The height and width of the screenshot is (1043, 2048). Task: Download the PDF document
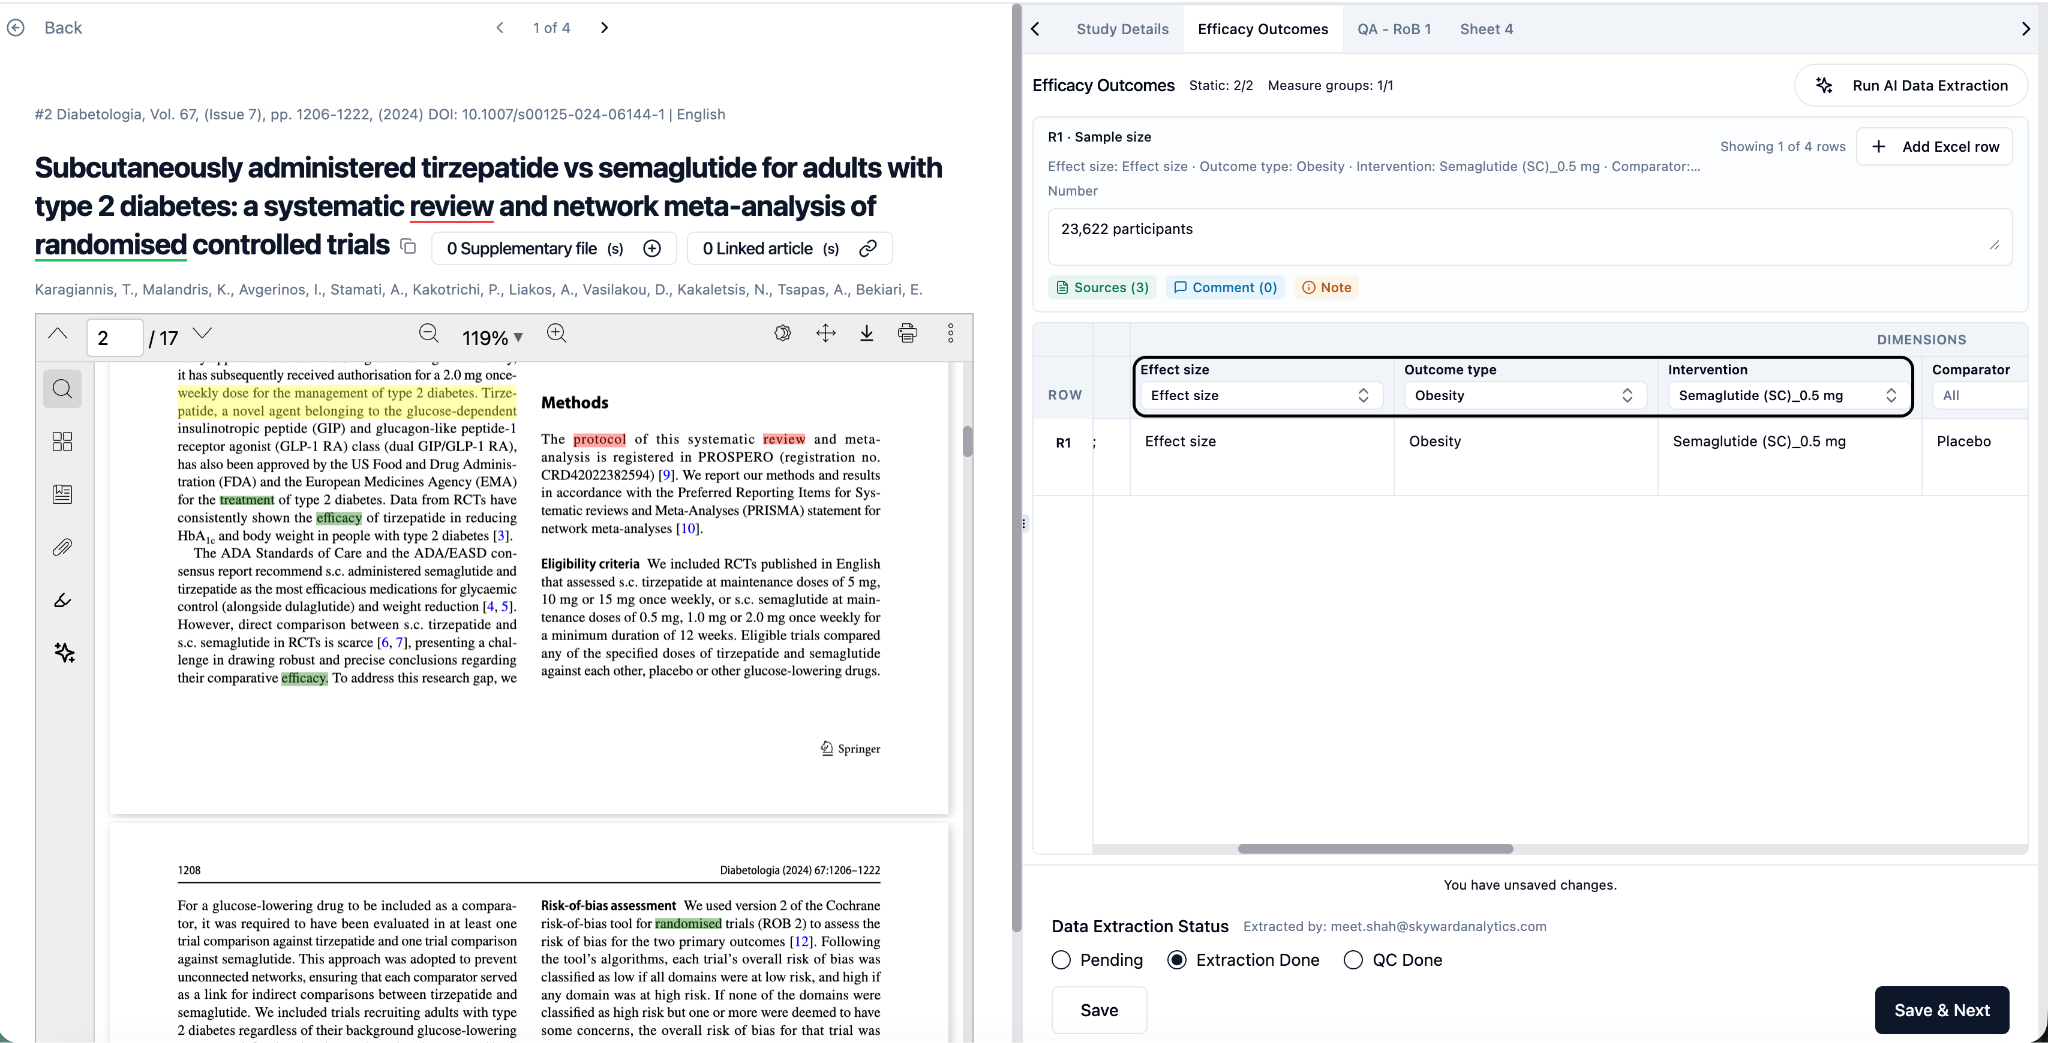866,334
